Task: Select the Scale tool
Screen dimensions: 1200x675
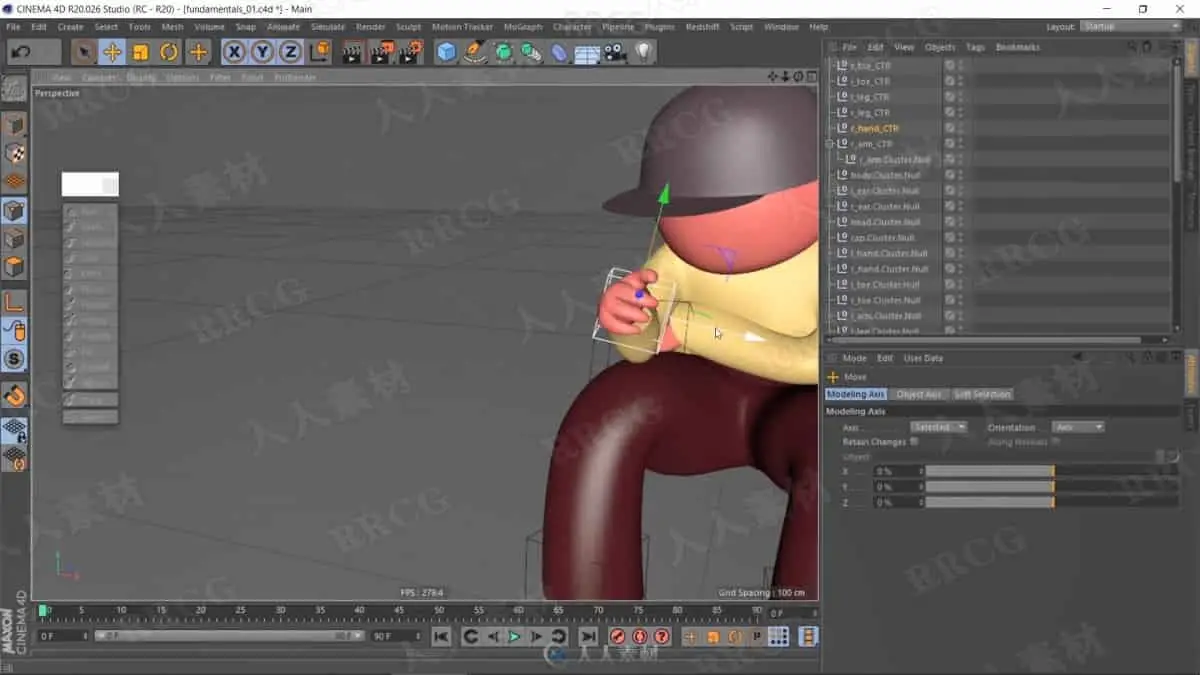Action: [x=141, y=52]
